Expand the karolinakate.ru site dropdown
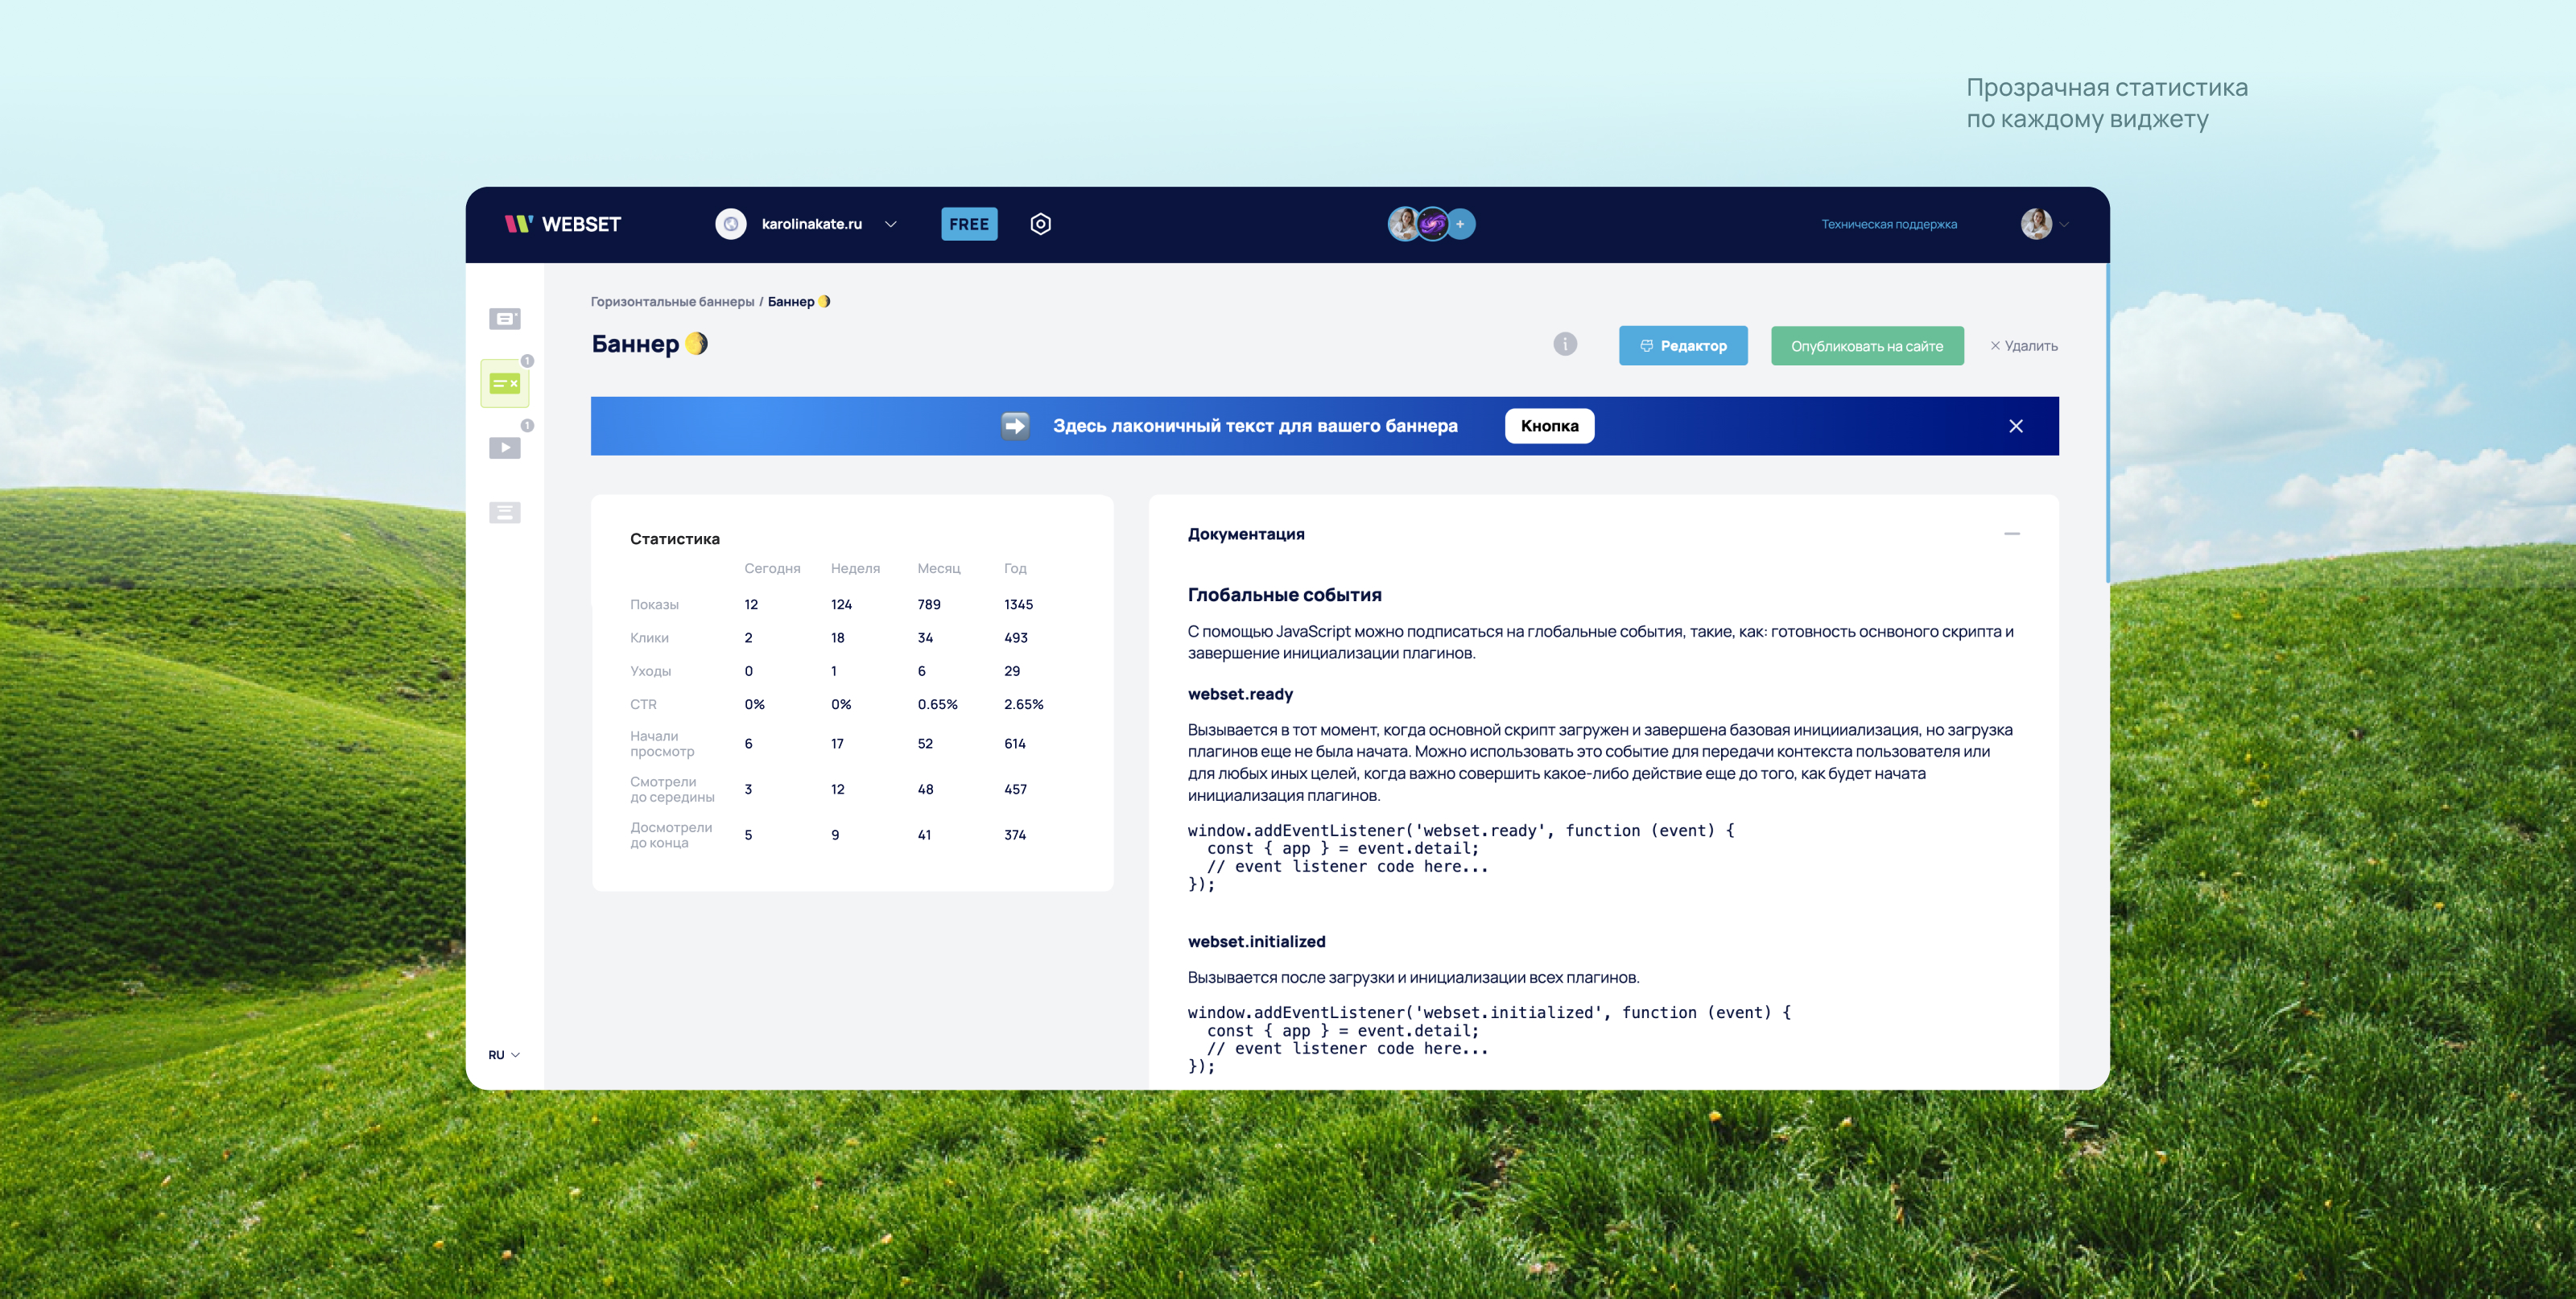 [x=890, y=224]
